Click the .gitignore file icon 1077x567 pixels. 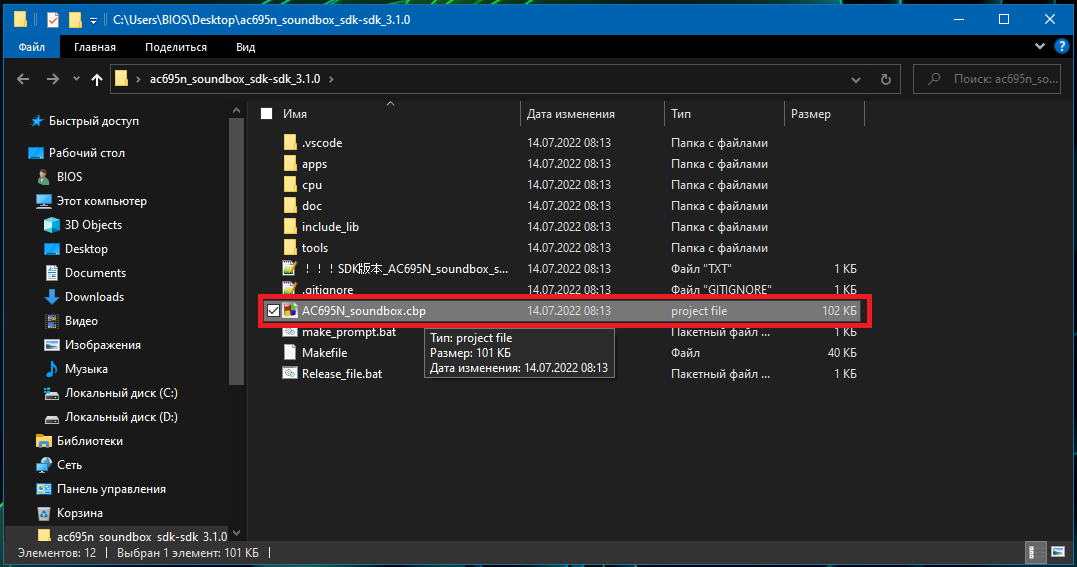pyautogui.click(x=290, y=288)
